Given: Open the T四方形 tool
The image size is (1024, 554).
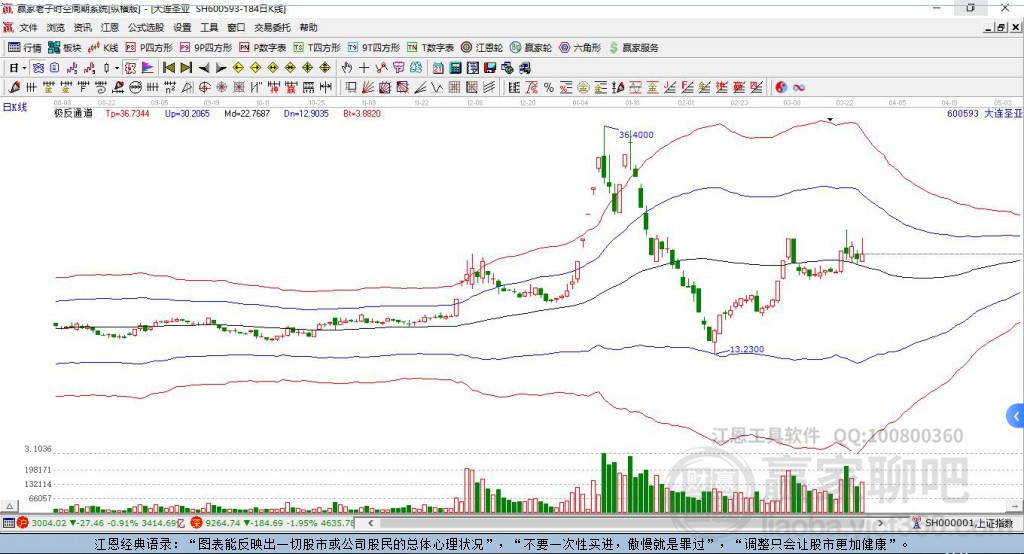Looking at the screenshot, I should point(317,48).
